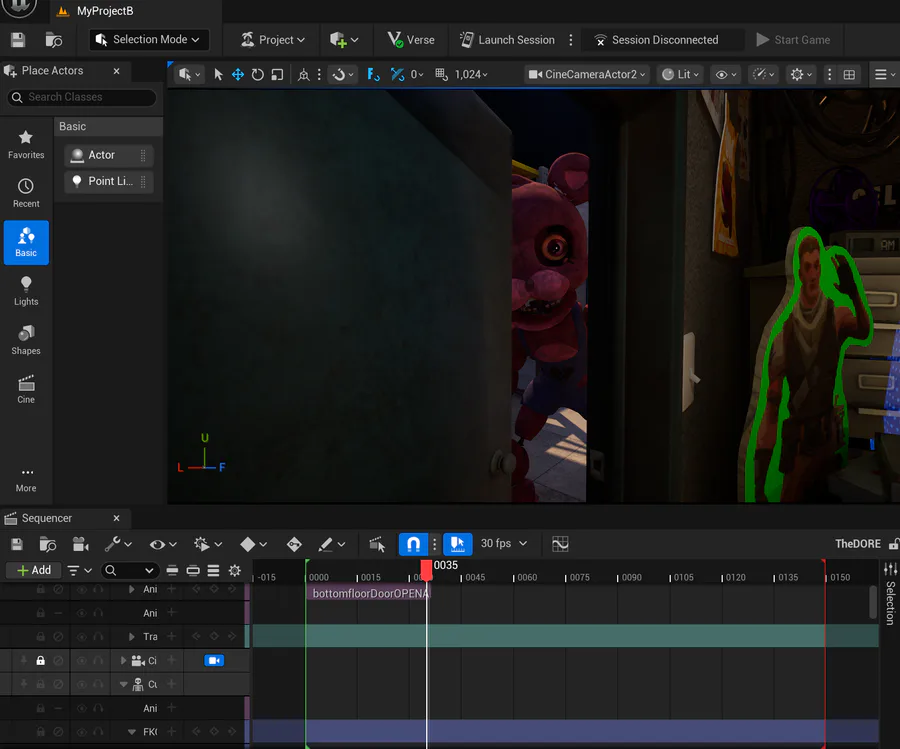Viewport: 900px width, 749px height.
Task: Toggle the auto-key icon in Sequencer
Action: (294, 544)
